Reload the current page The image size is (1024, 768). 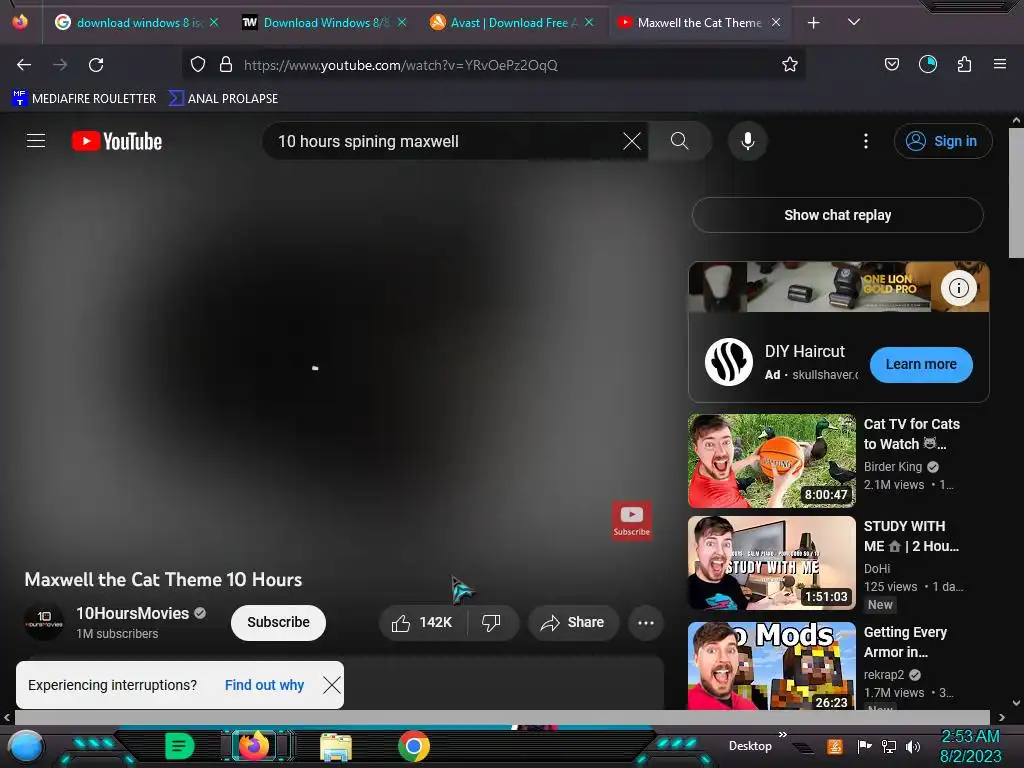(96, 65)
